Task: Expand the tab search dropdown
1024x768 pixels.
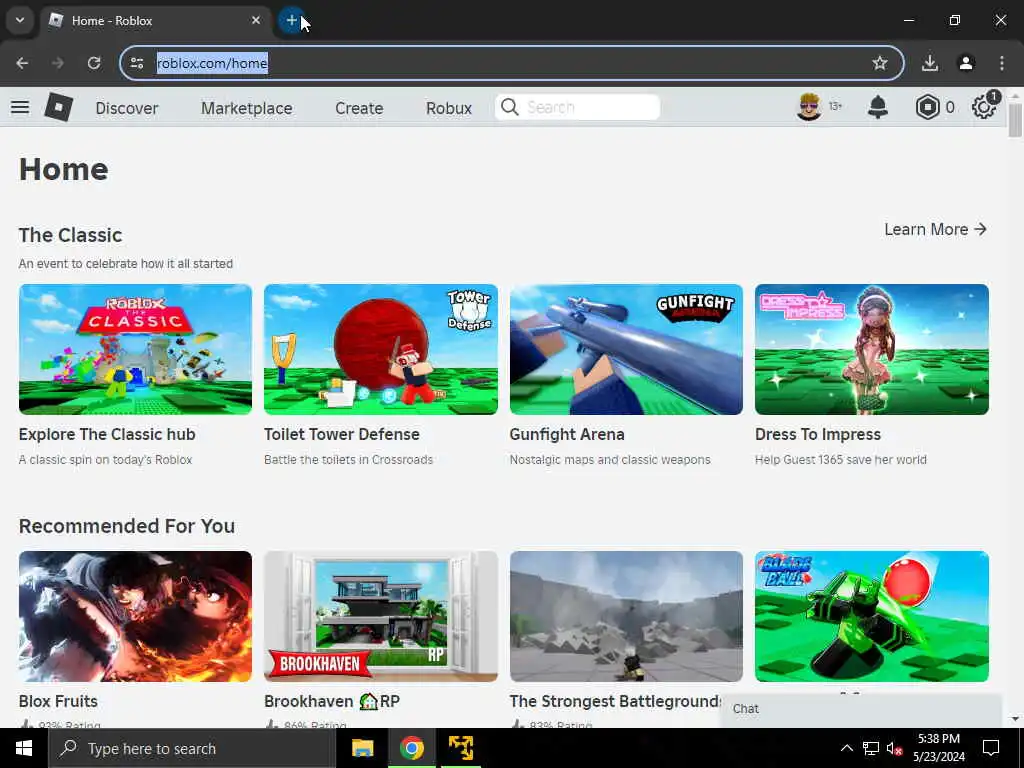Action: click(x=20, y=20)
